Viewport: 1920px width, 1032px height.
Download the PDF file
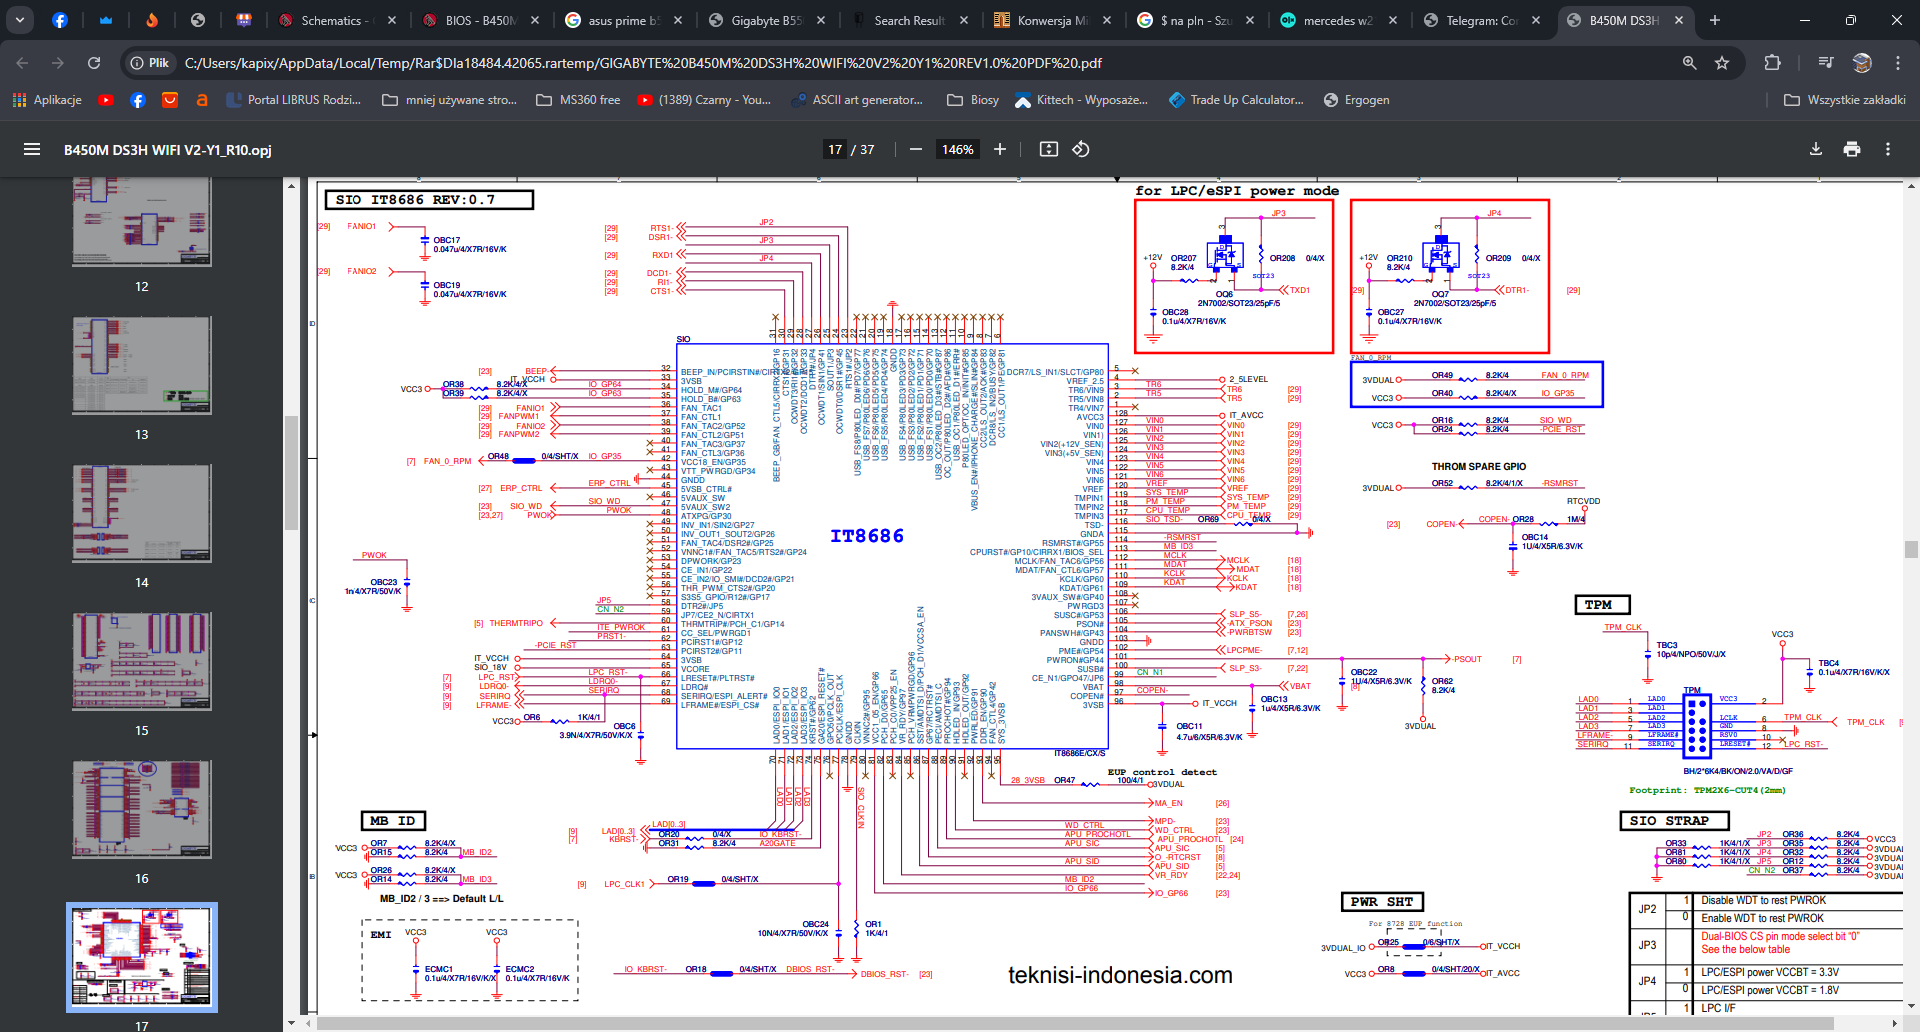pyautogui.click(x=1815, y=149)
